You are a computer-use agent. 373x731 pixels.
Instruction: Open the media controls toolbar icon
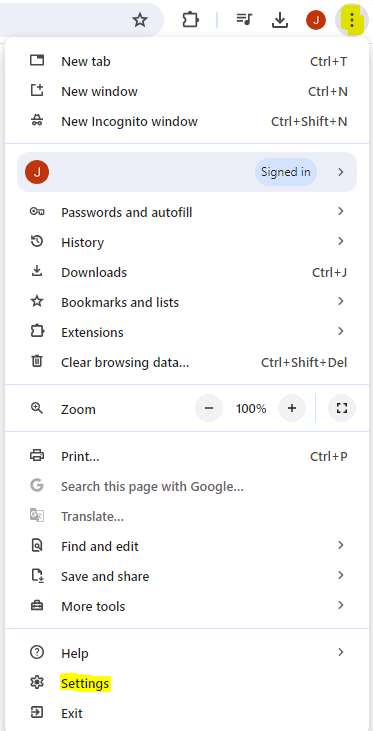(x=244, y=20)
